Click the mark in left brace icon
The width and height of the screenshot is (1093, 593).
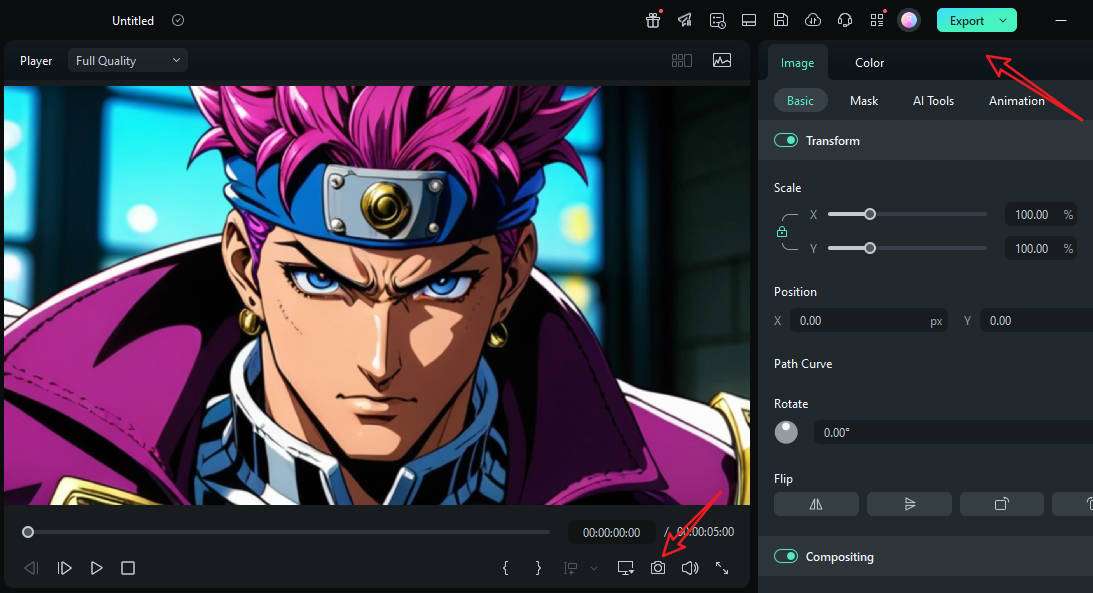click(505, 568)
